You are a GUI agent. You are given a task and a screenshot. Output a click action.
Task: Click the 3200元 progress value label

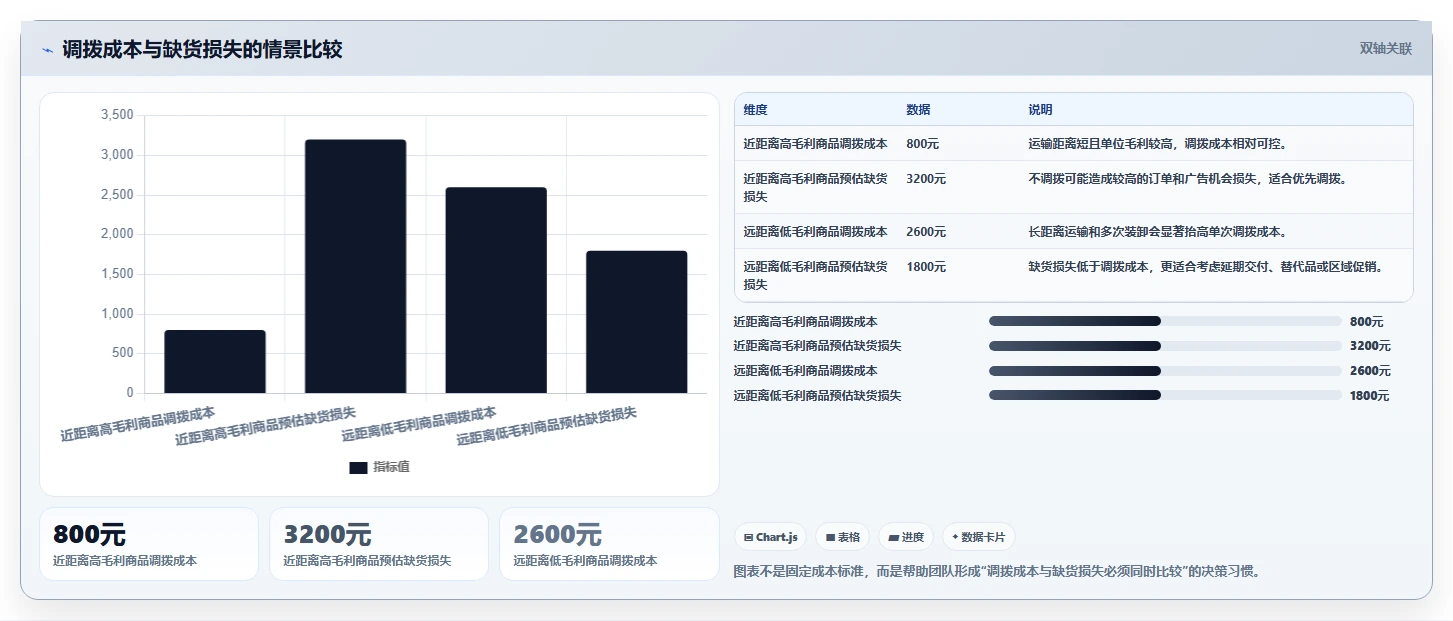pos(1370,346)
